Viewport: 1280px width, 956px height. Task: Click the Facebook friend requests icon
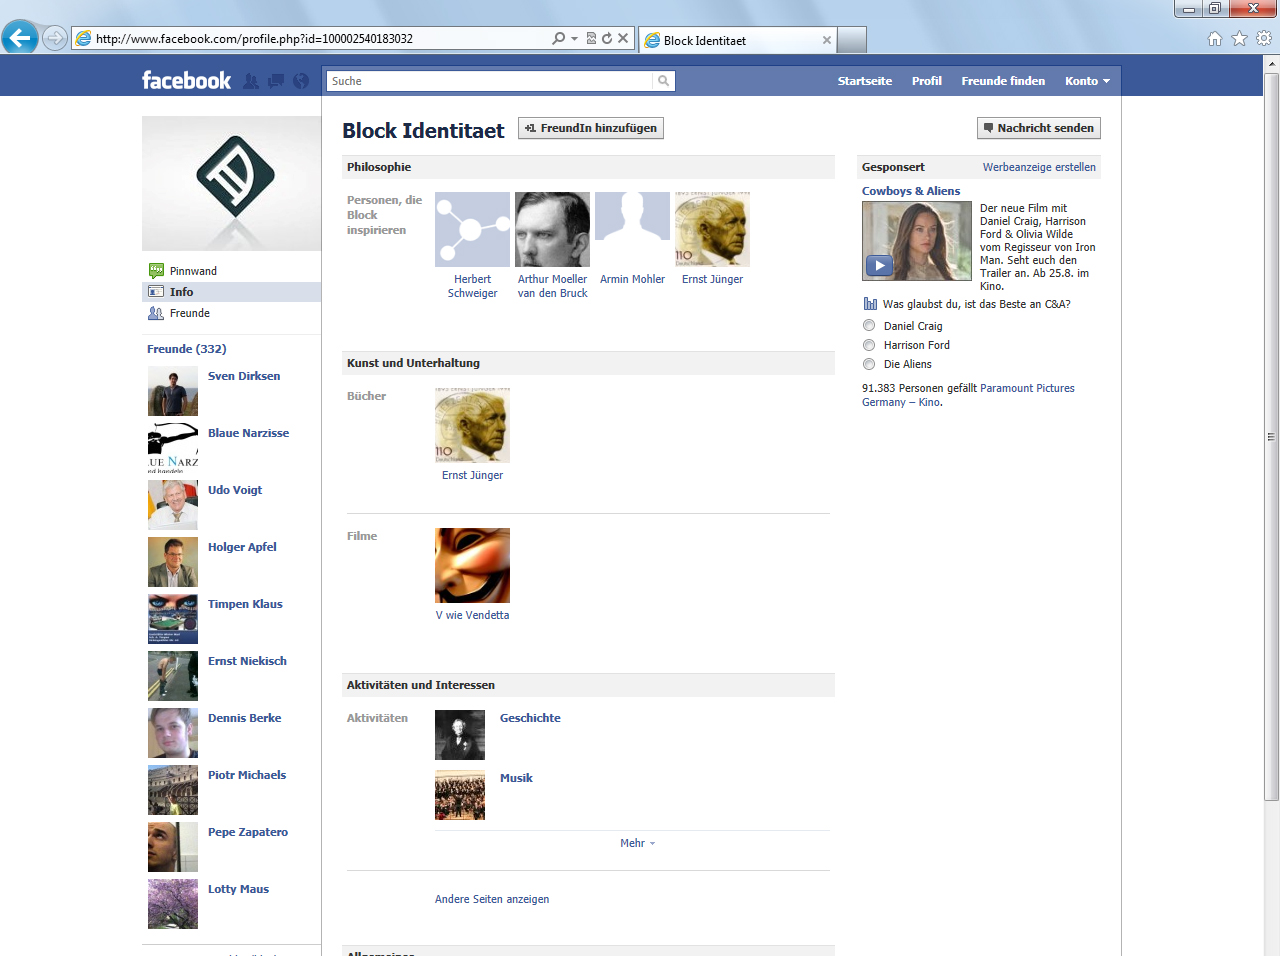251,81
